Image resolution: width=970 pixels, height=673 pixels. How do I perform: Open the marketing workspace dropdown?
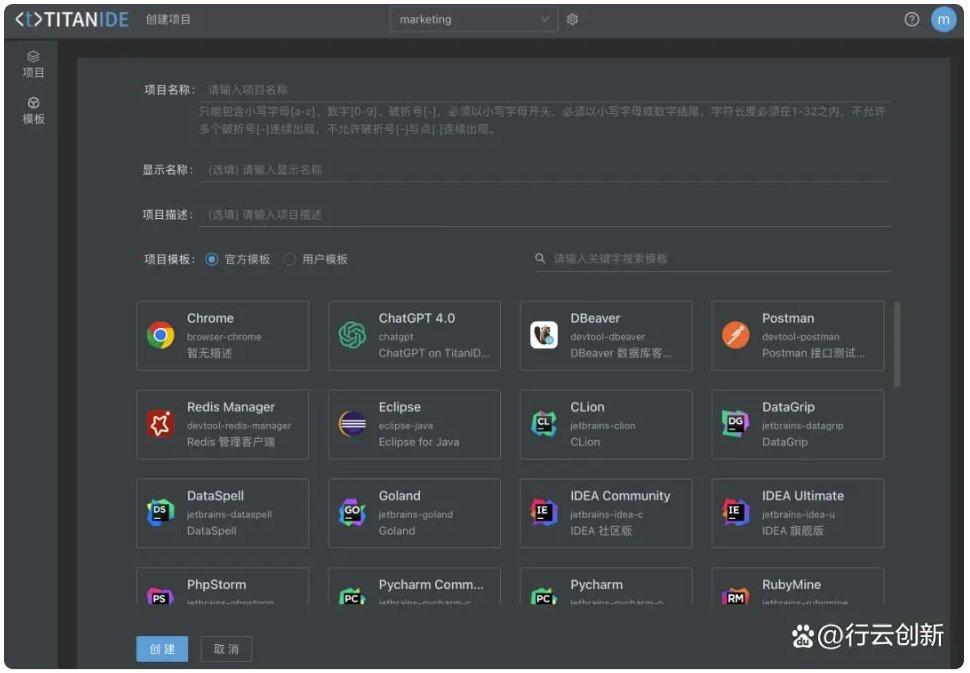(473, 18)
